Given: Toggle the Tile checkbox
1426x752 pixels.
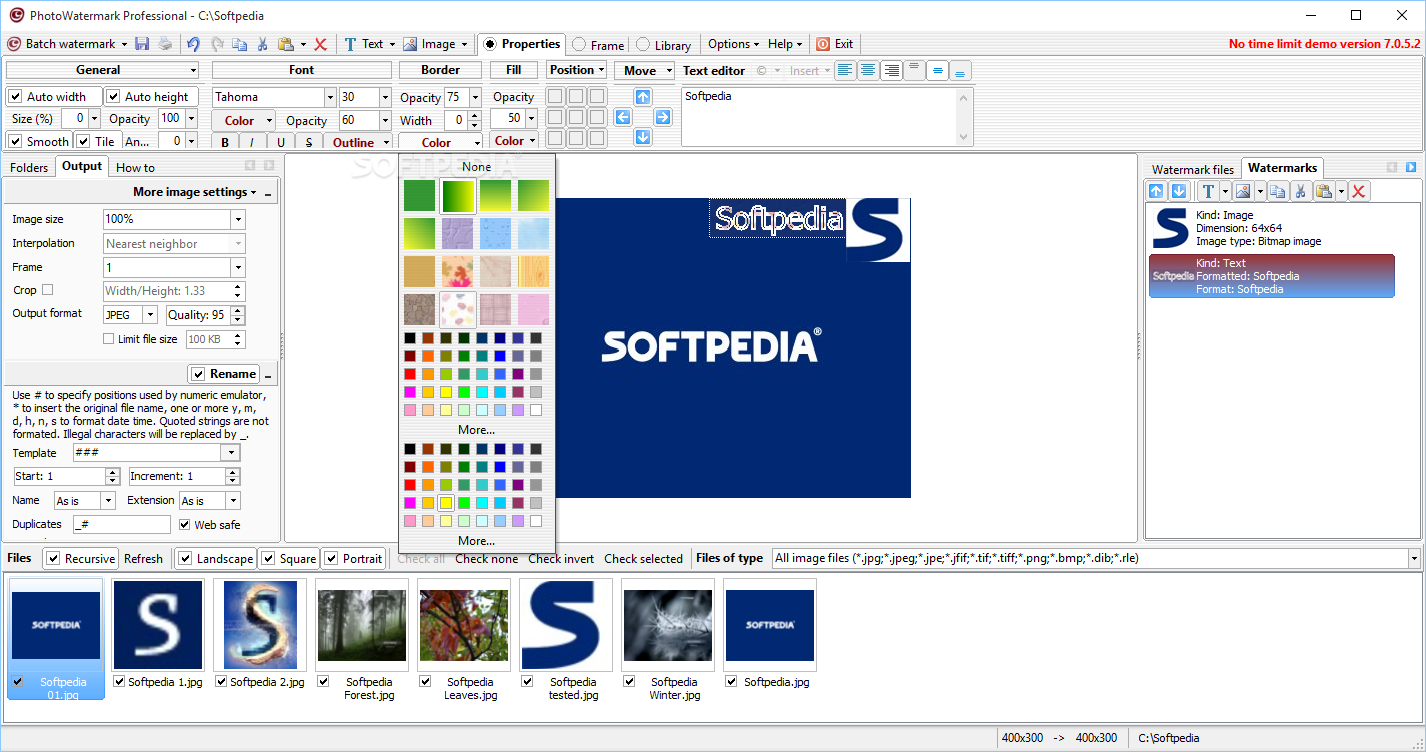Looking at the screenshot, I should [x=83, y=141].
